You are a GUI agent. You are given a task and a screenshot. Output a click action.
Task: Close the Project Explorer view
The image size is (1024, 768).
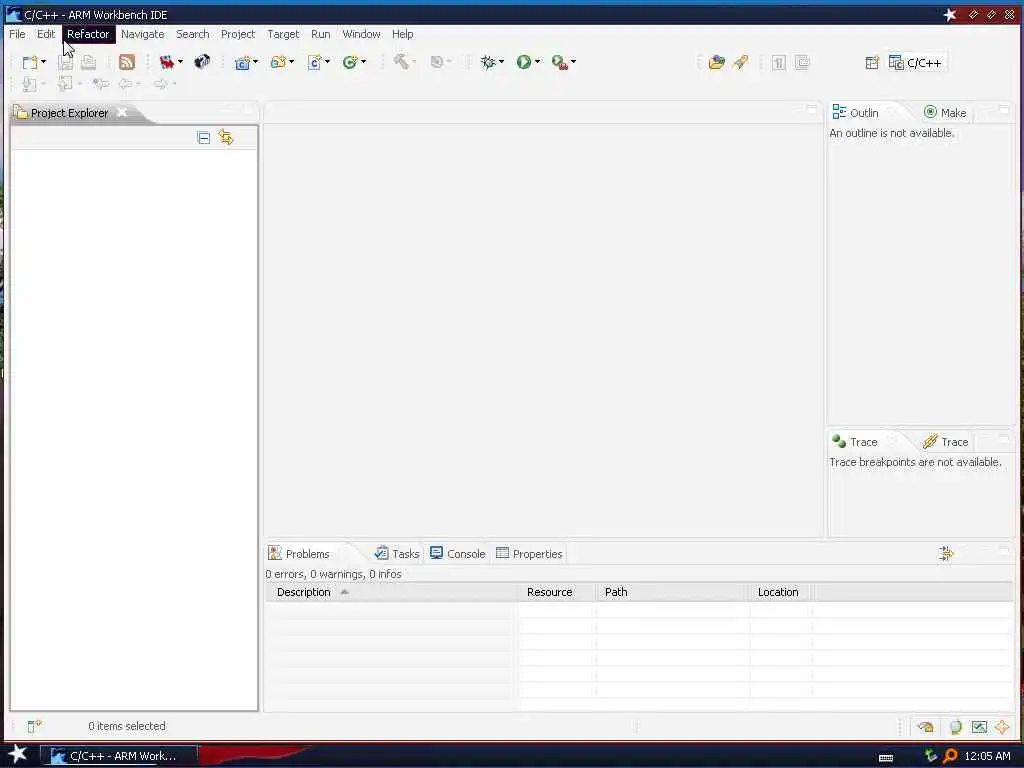122,112
